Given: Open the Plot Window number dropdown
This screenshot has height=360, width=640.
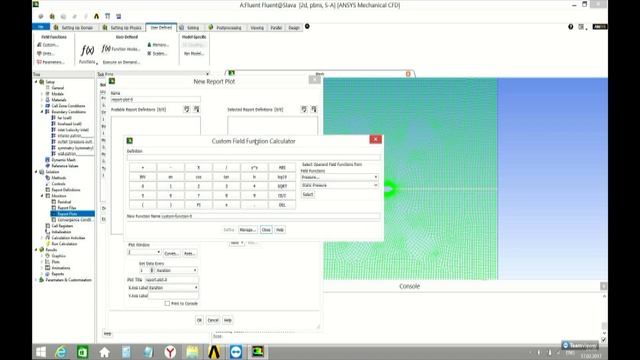Looking at the screenshot, I should click(144, 253).
